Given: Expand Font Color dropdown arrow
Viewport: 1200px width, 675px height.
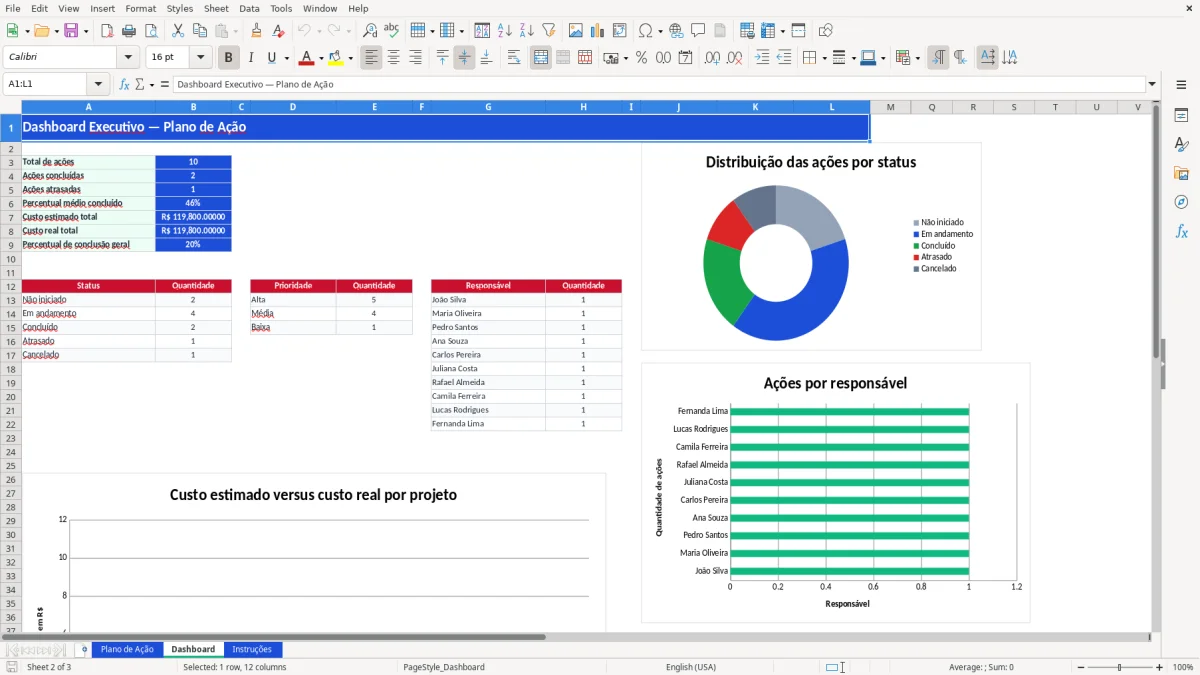Looking at the screenshot, I should 320,58.
